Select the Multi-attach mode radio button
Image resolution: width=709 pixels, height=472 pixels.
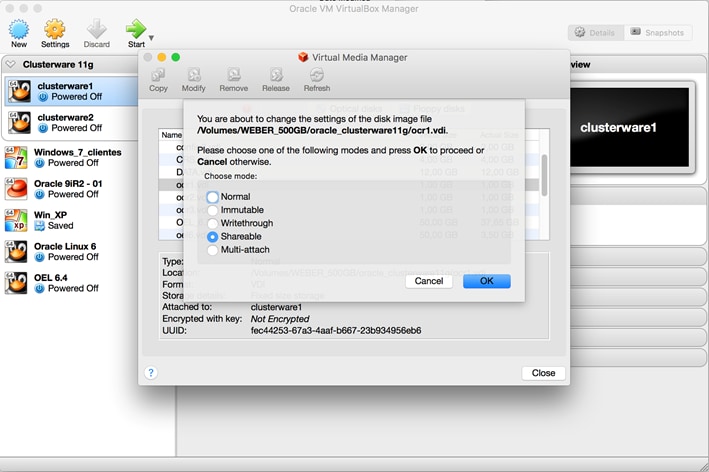(213, 250)
